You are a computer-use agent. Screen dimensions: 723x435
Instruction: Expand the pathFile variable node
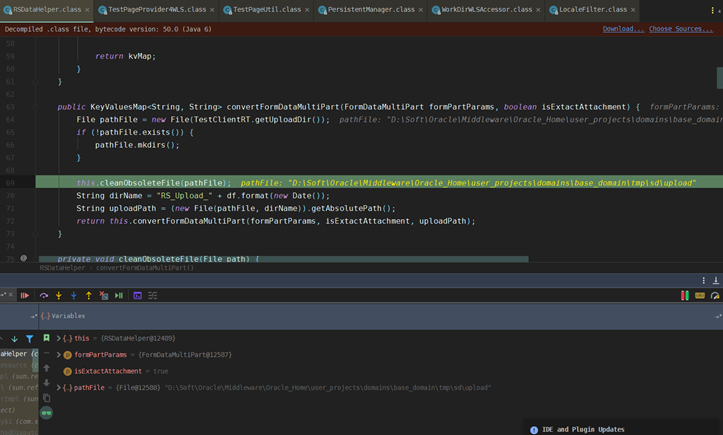[x=59, y=387]
